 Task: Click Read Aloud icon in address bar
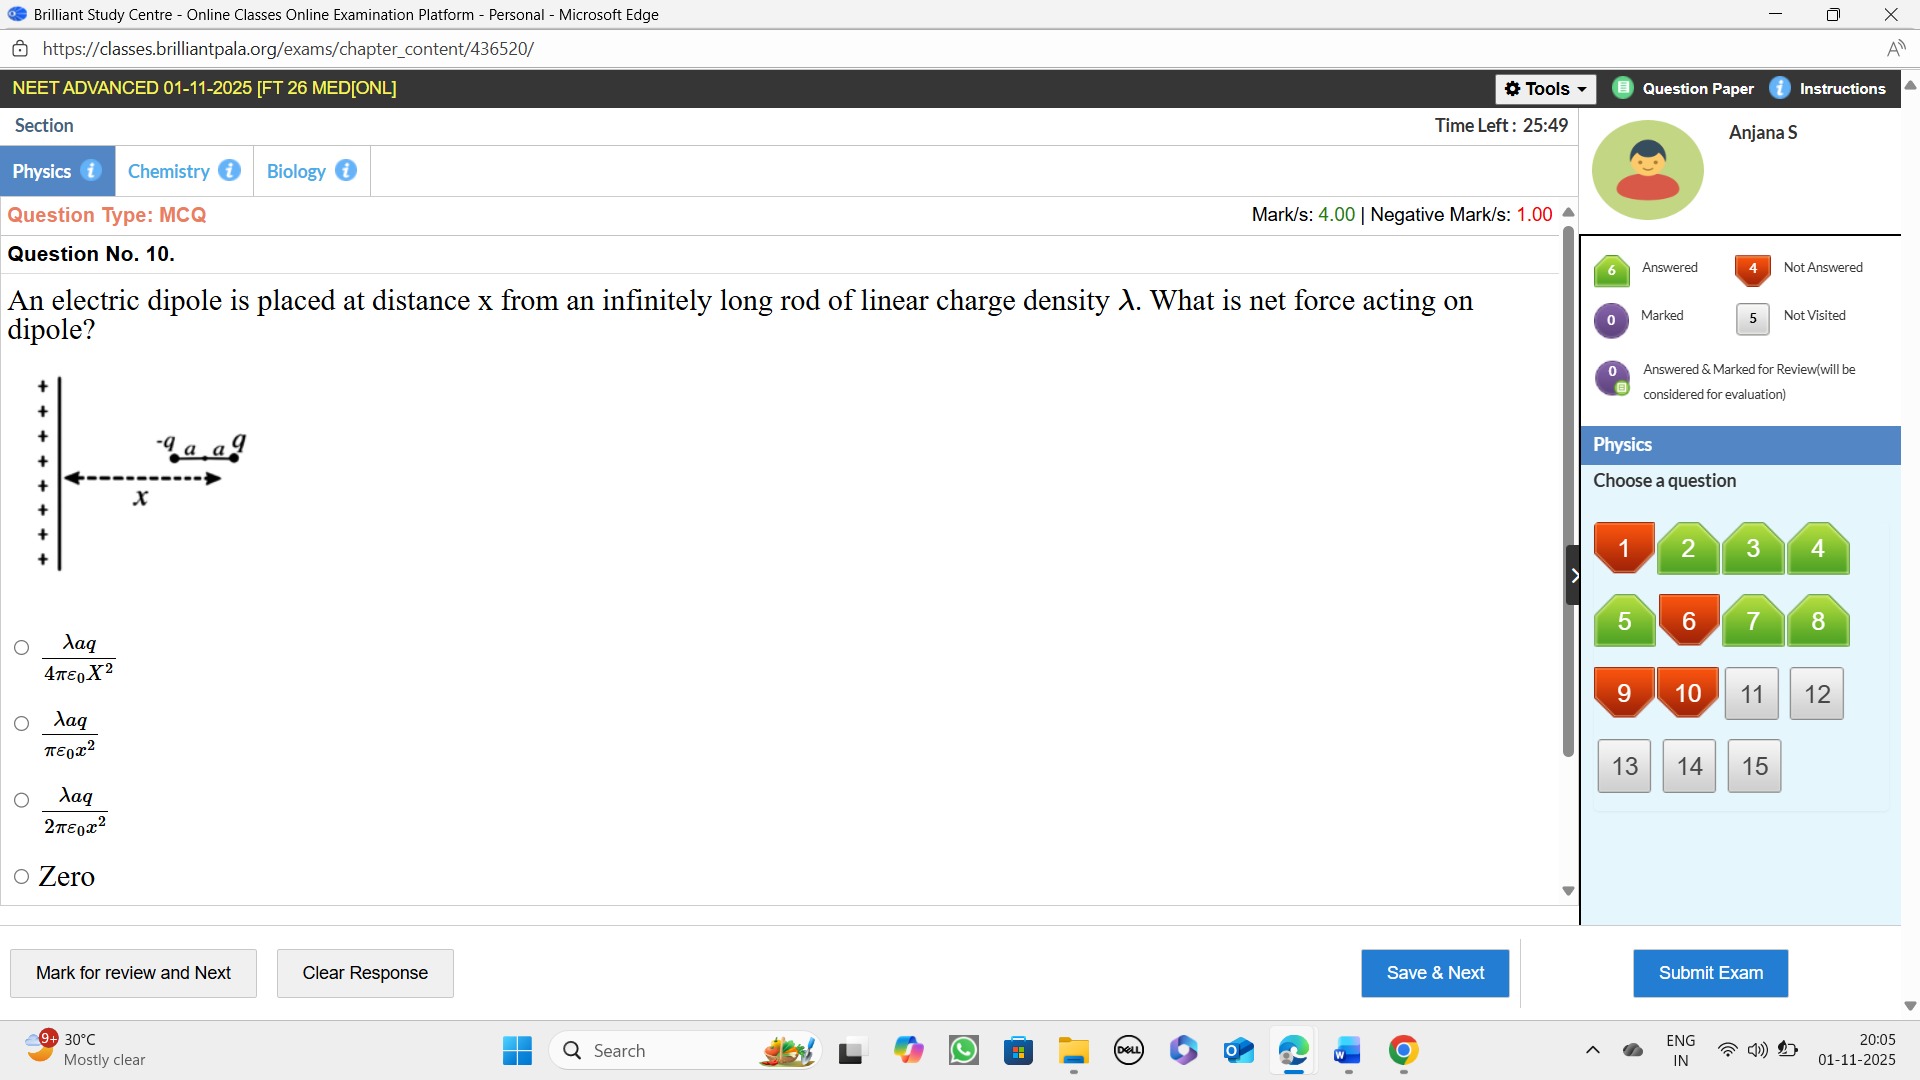[x=1895, y=49]
